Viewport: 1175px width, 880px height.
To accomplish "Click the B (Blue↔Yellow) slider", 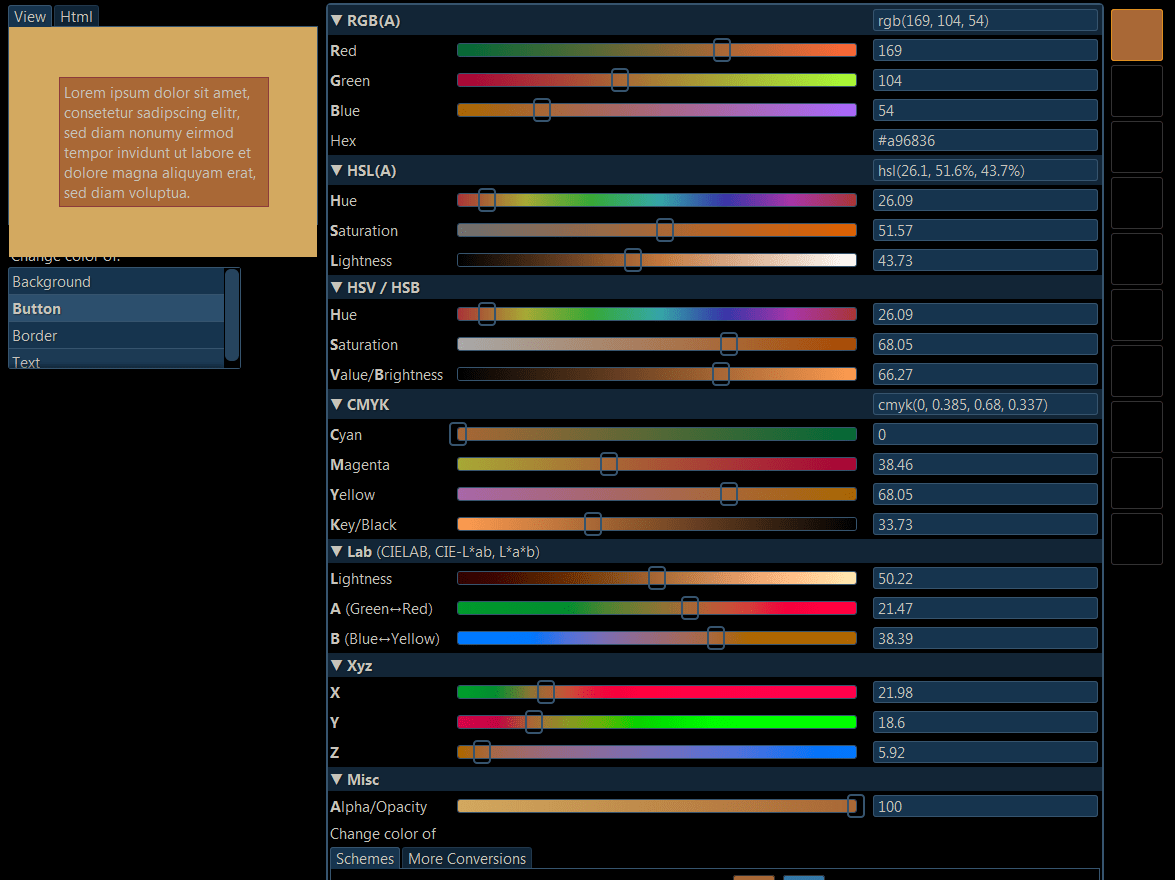I will tap(656, 638).
